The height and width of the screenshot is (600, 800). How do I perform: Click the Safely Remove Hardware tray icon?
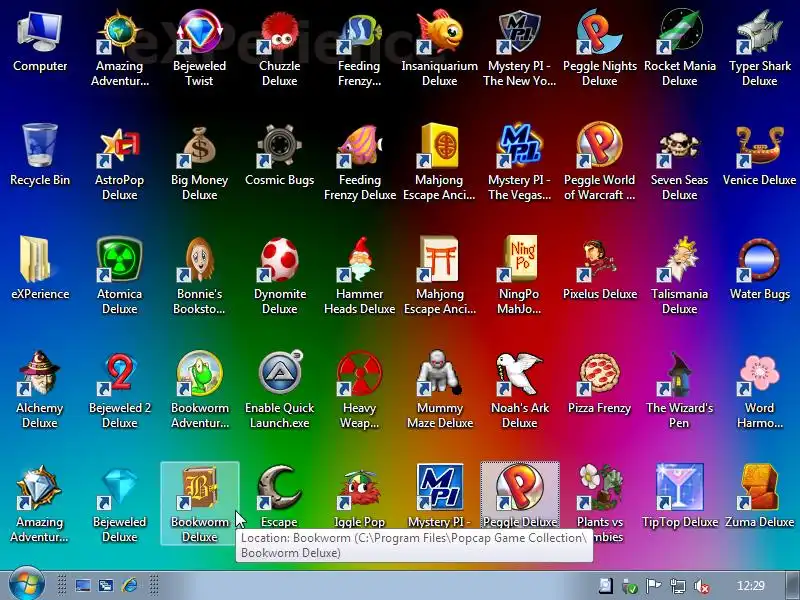(x=630, y=586)
